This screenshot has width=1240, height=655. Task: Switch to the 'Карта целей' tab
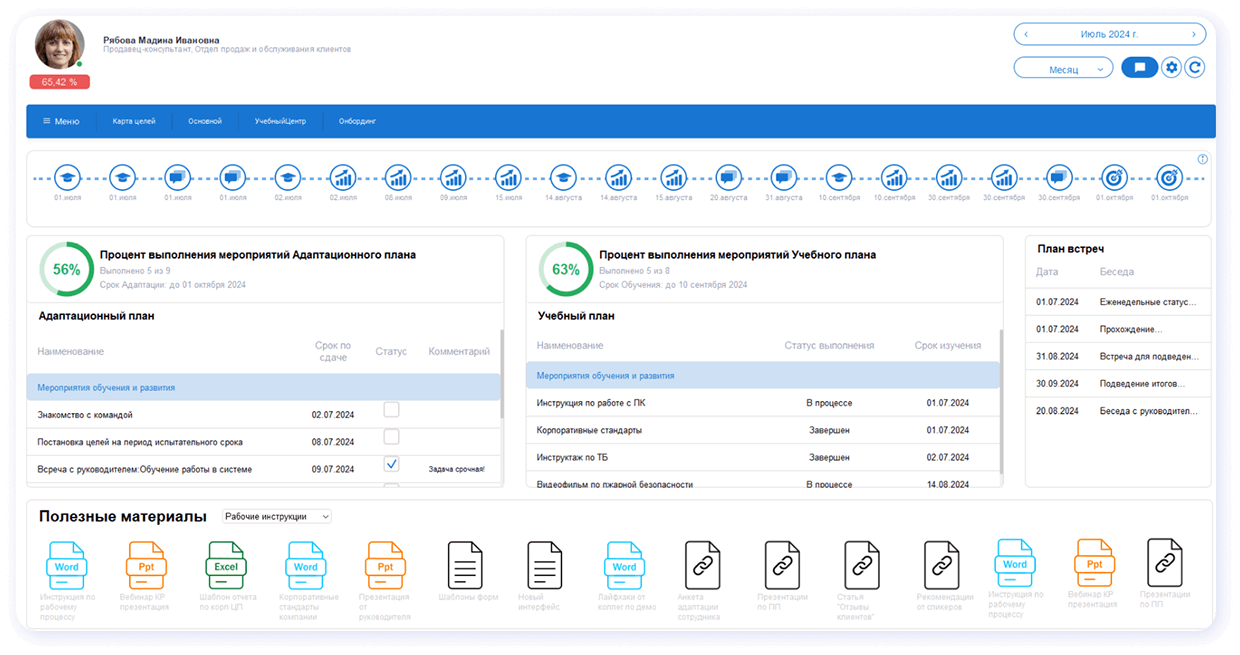coord(136,120)
